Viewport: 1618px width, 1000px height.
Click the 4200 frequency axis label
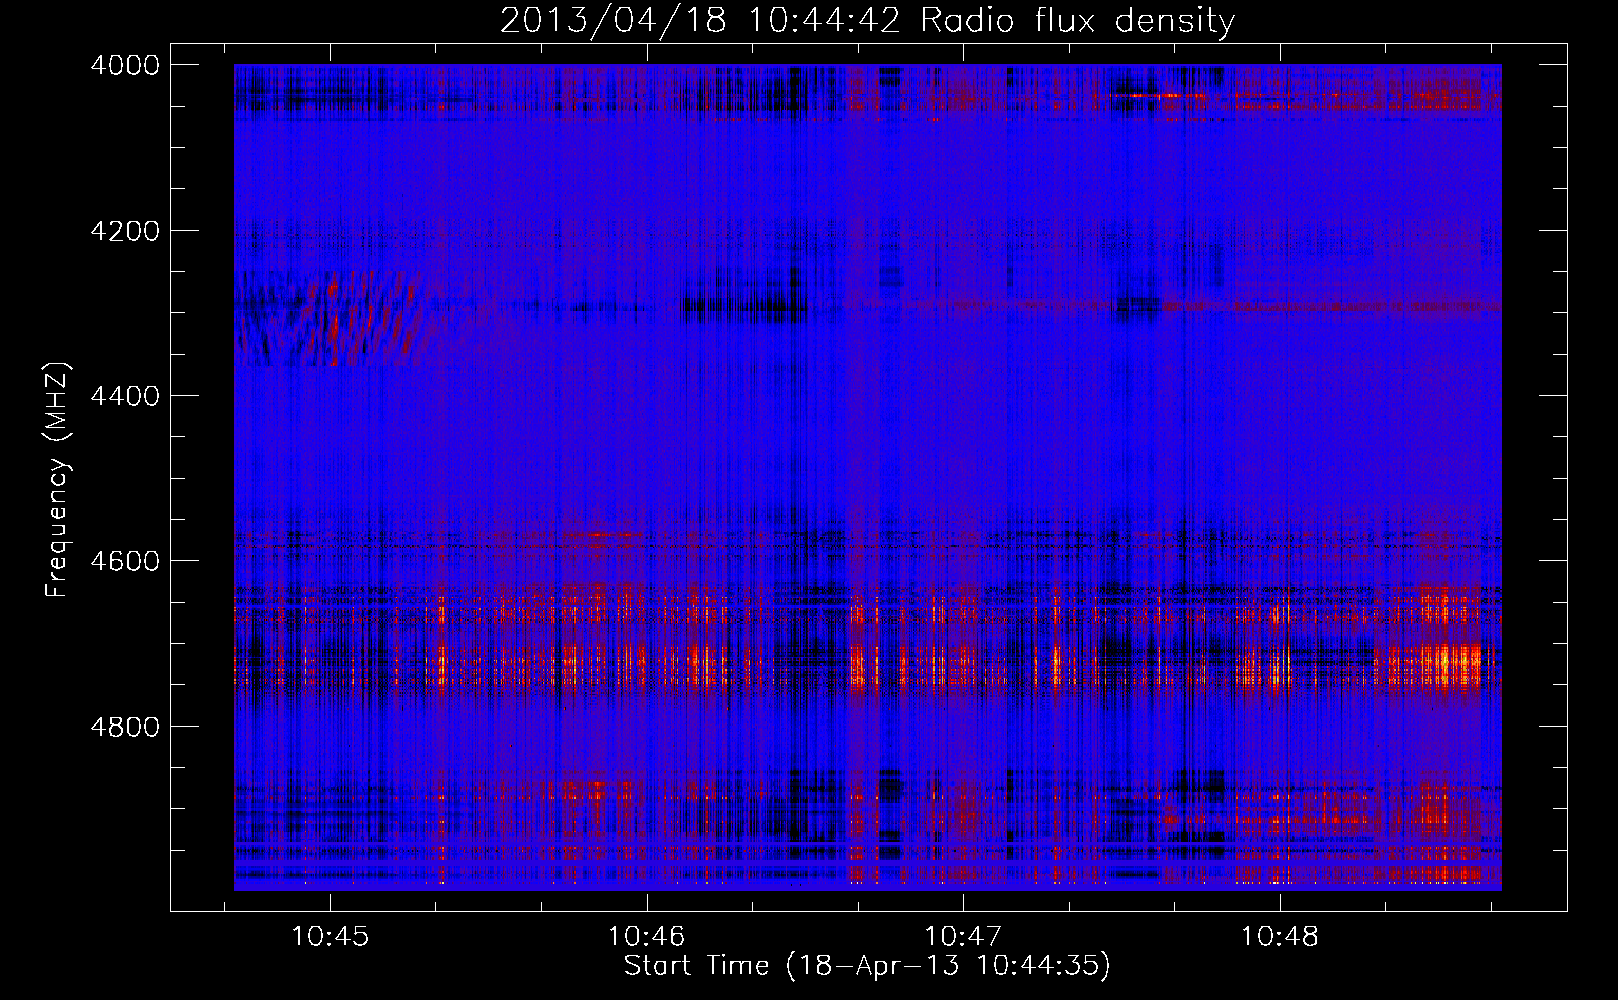tap(125, 231)
